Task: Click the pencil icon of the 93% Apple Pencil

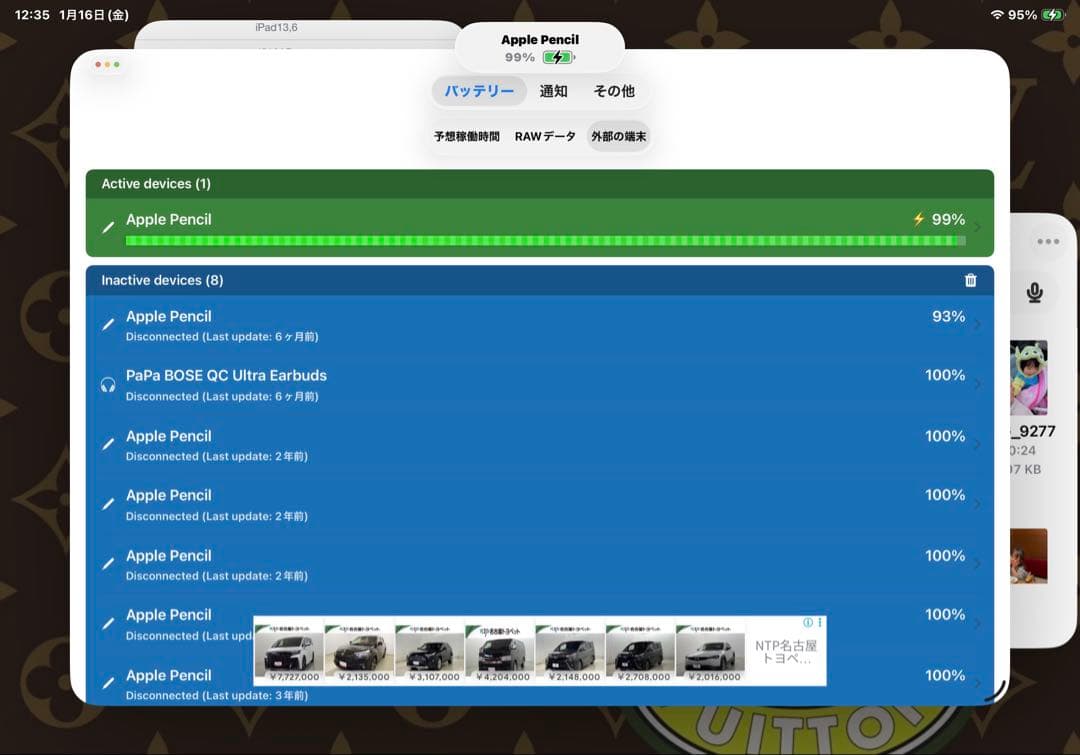Action: (109, 325)
